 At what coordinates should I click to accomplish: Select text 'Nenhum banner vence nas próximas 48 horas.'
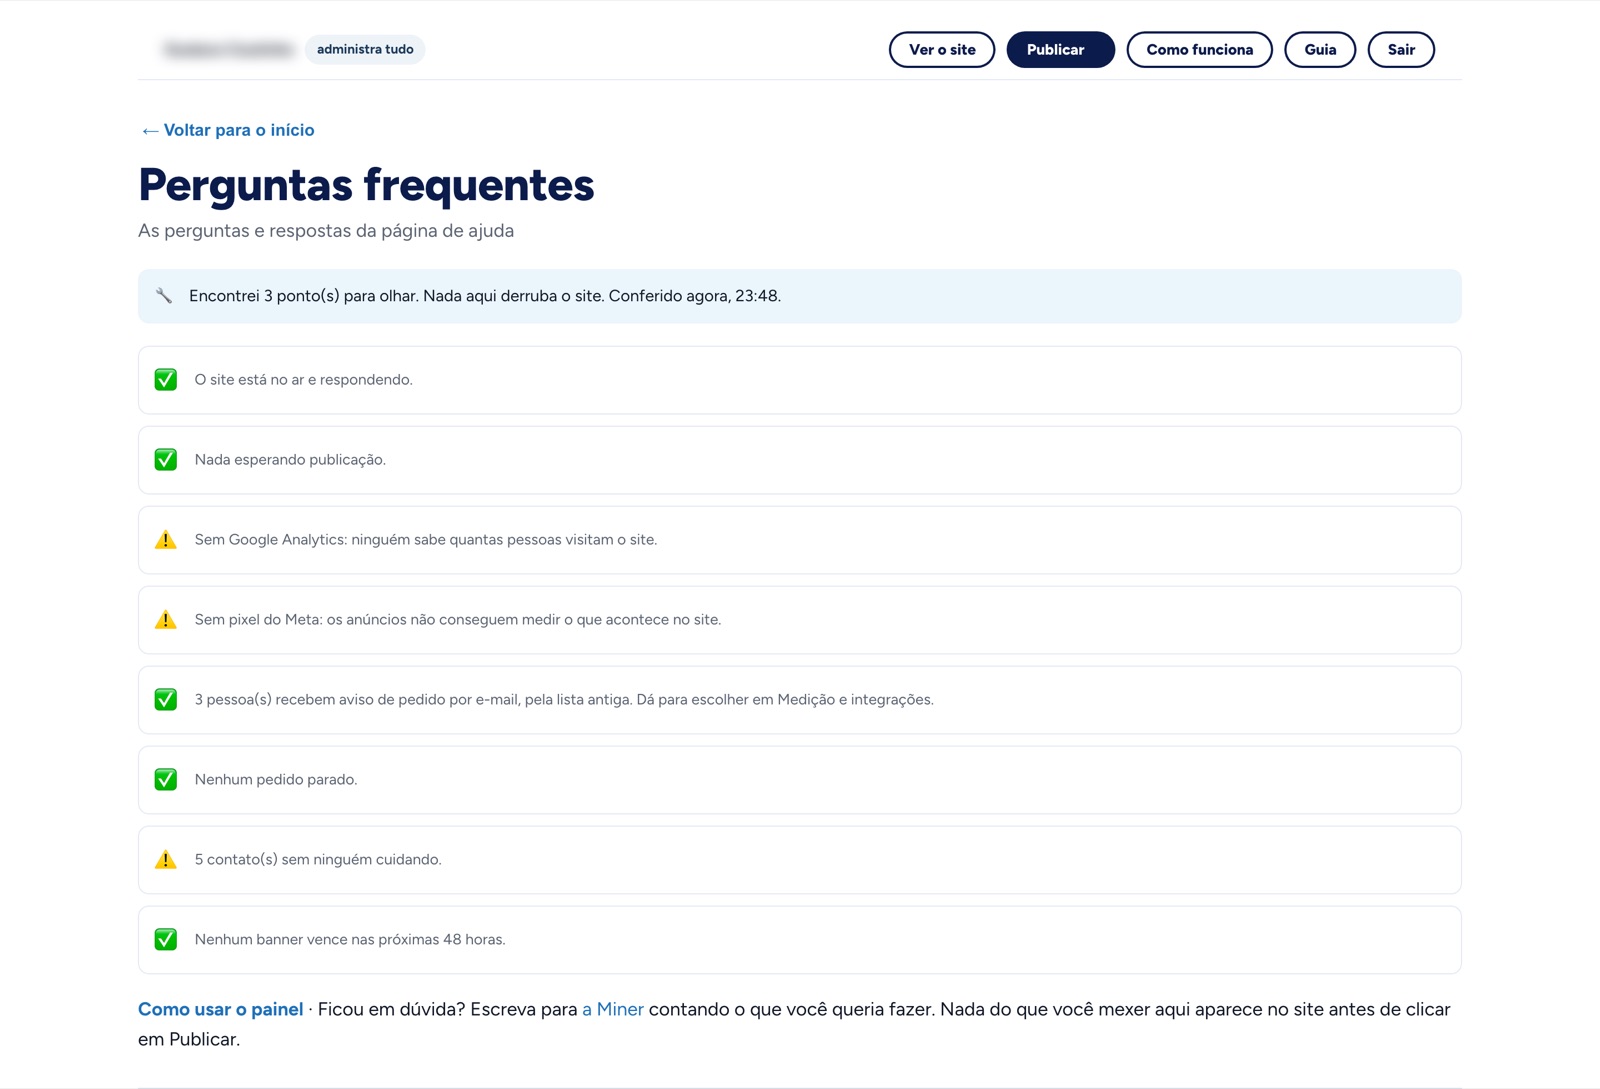click(350, 940)
